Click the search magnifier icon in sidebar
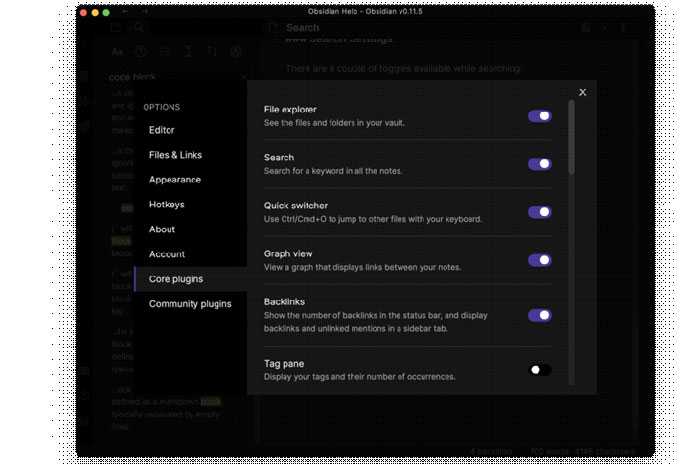Image resolution: width=696 pixels, height=464 pixels. (x=139, y=28)
